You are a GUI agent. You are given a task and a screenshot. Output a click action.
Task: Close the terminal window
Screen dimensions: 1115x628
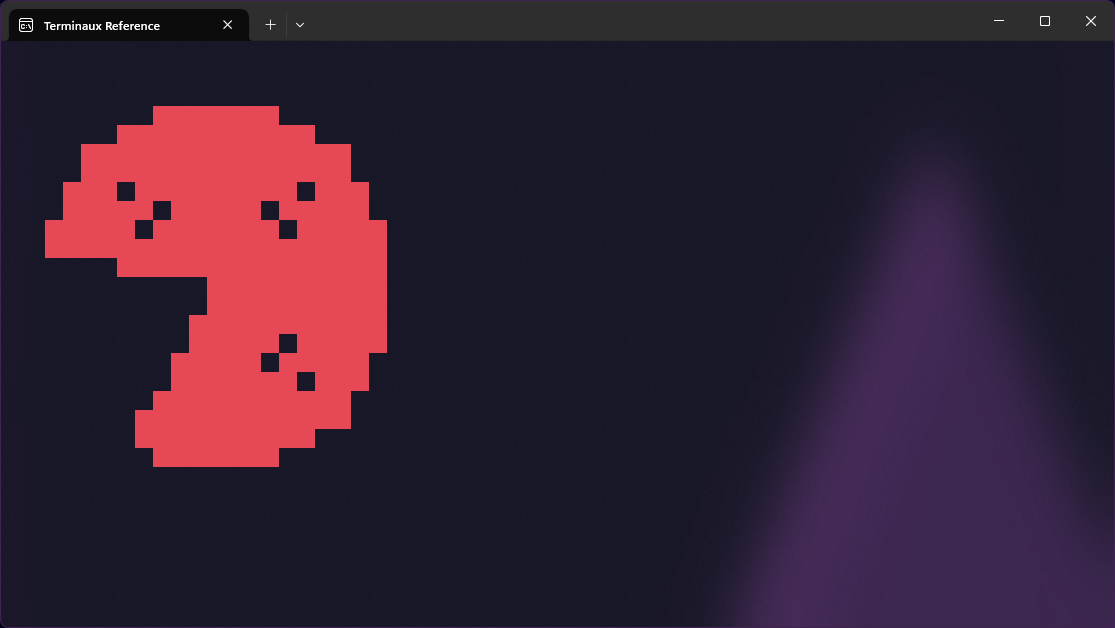click(1090, 21)
